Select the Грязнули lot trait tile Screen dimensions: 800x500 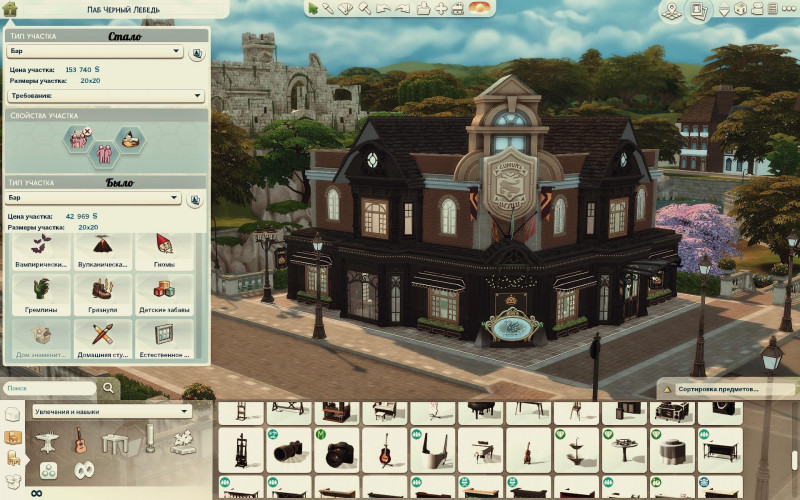[x=103, y=295]
